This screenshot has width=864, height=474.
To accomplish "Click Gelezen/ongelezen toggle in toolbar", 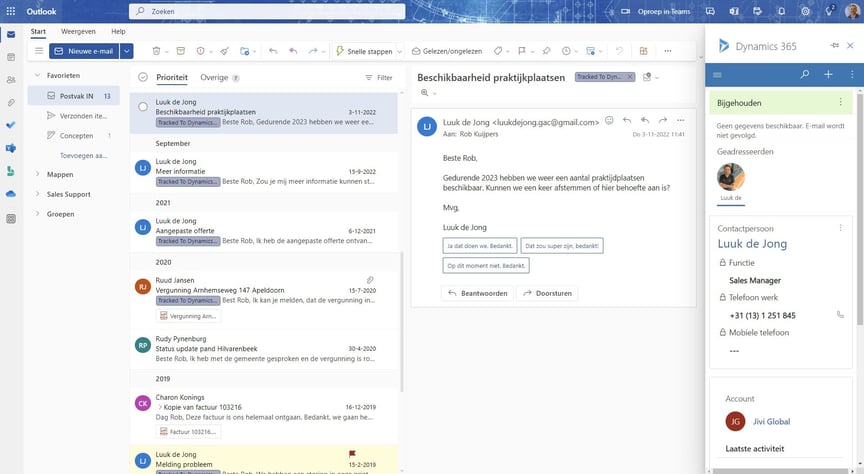I will [447, 51].
